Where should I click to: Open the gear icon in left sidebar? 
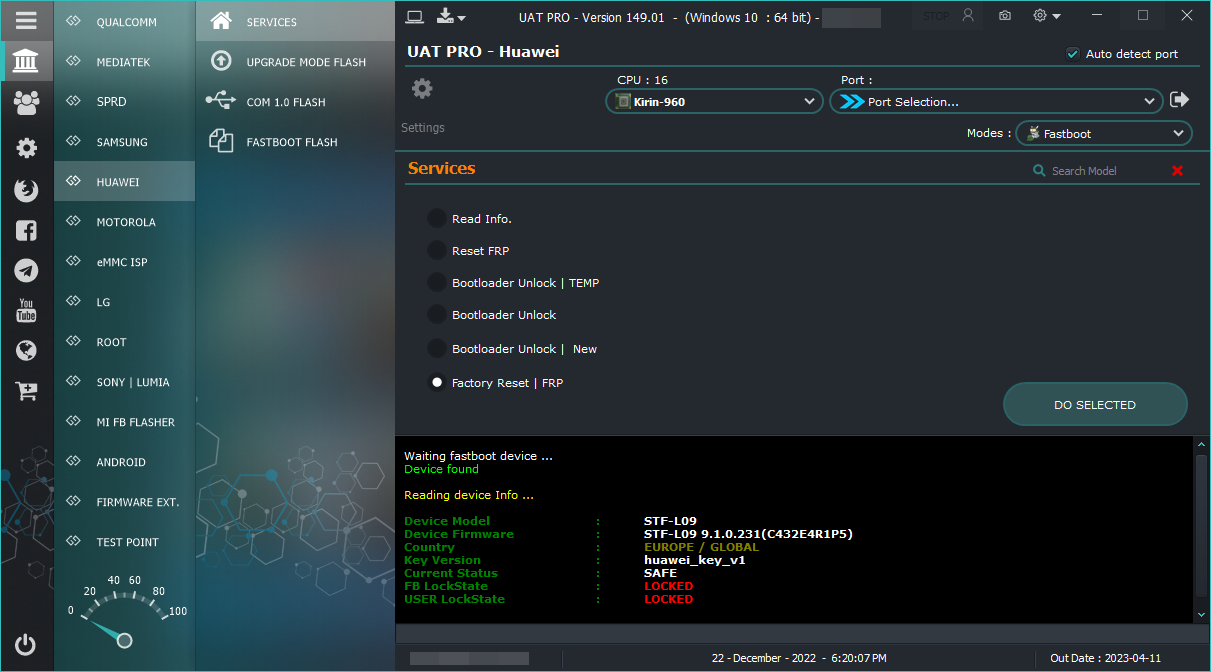(x=26, y=148)
